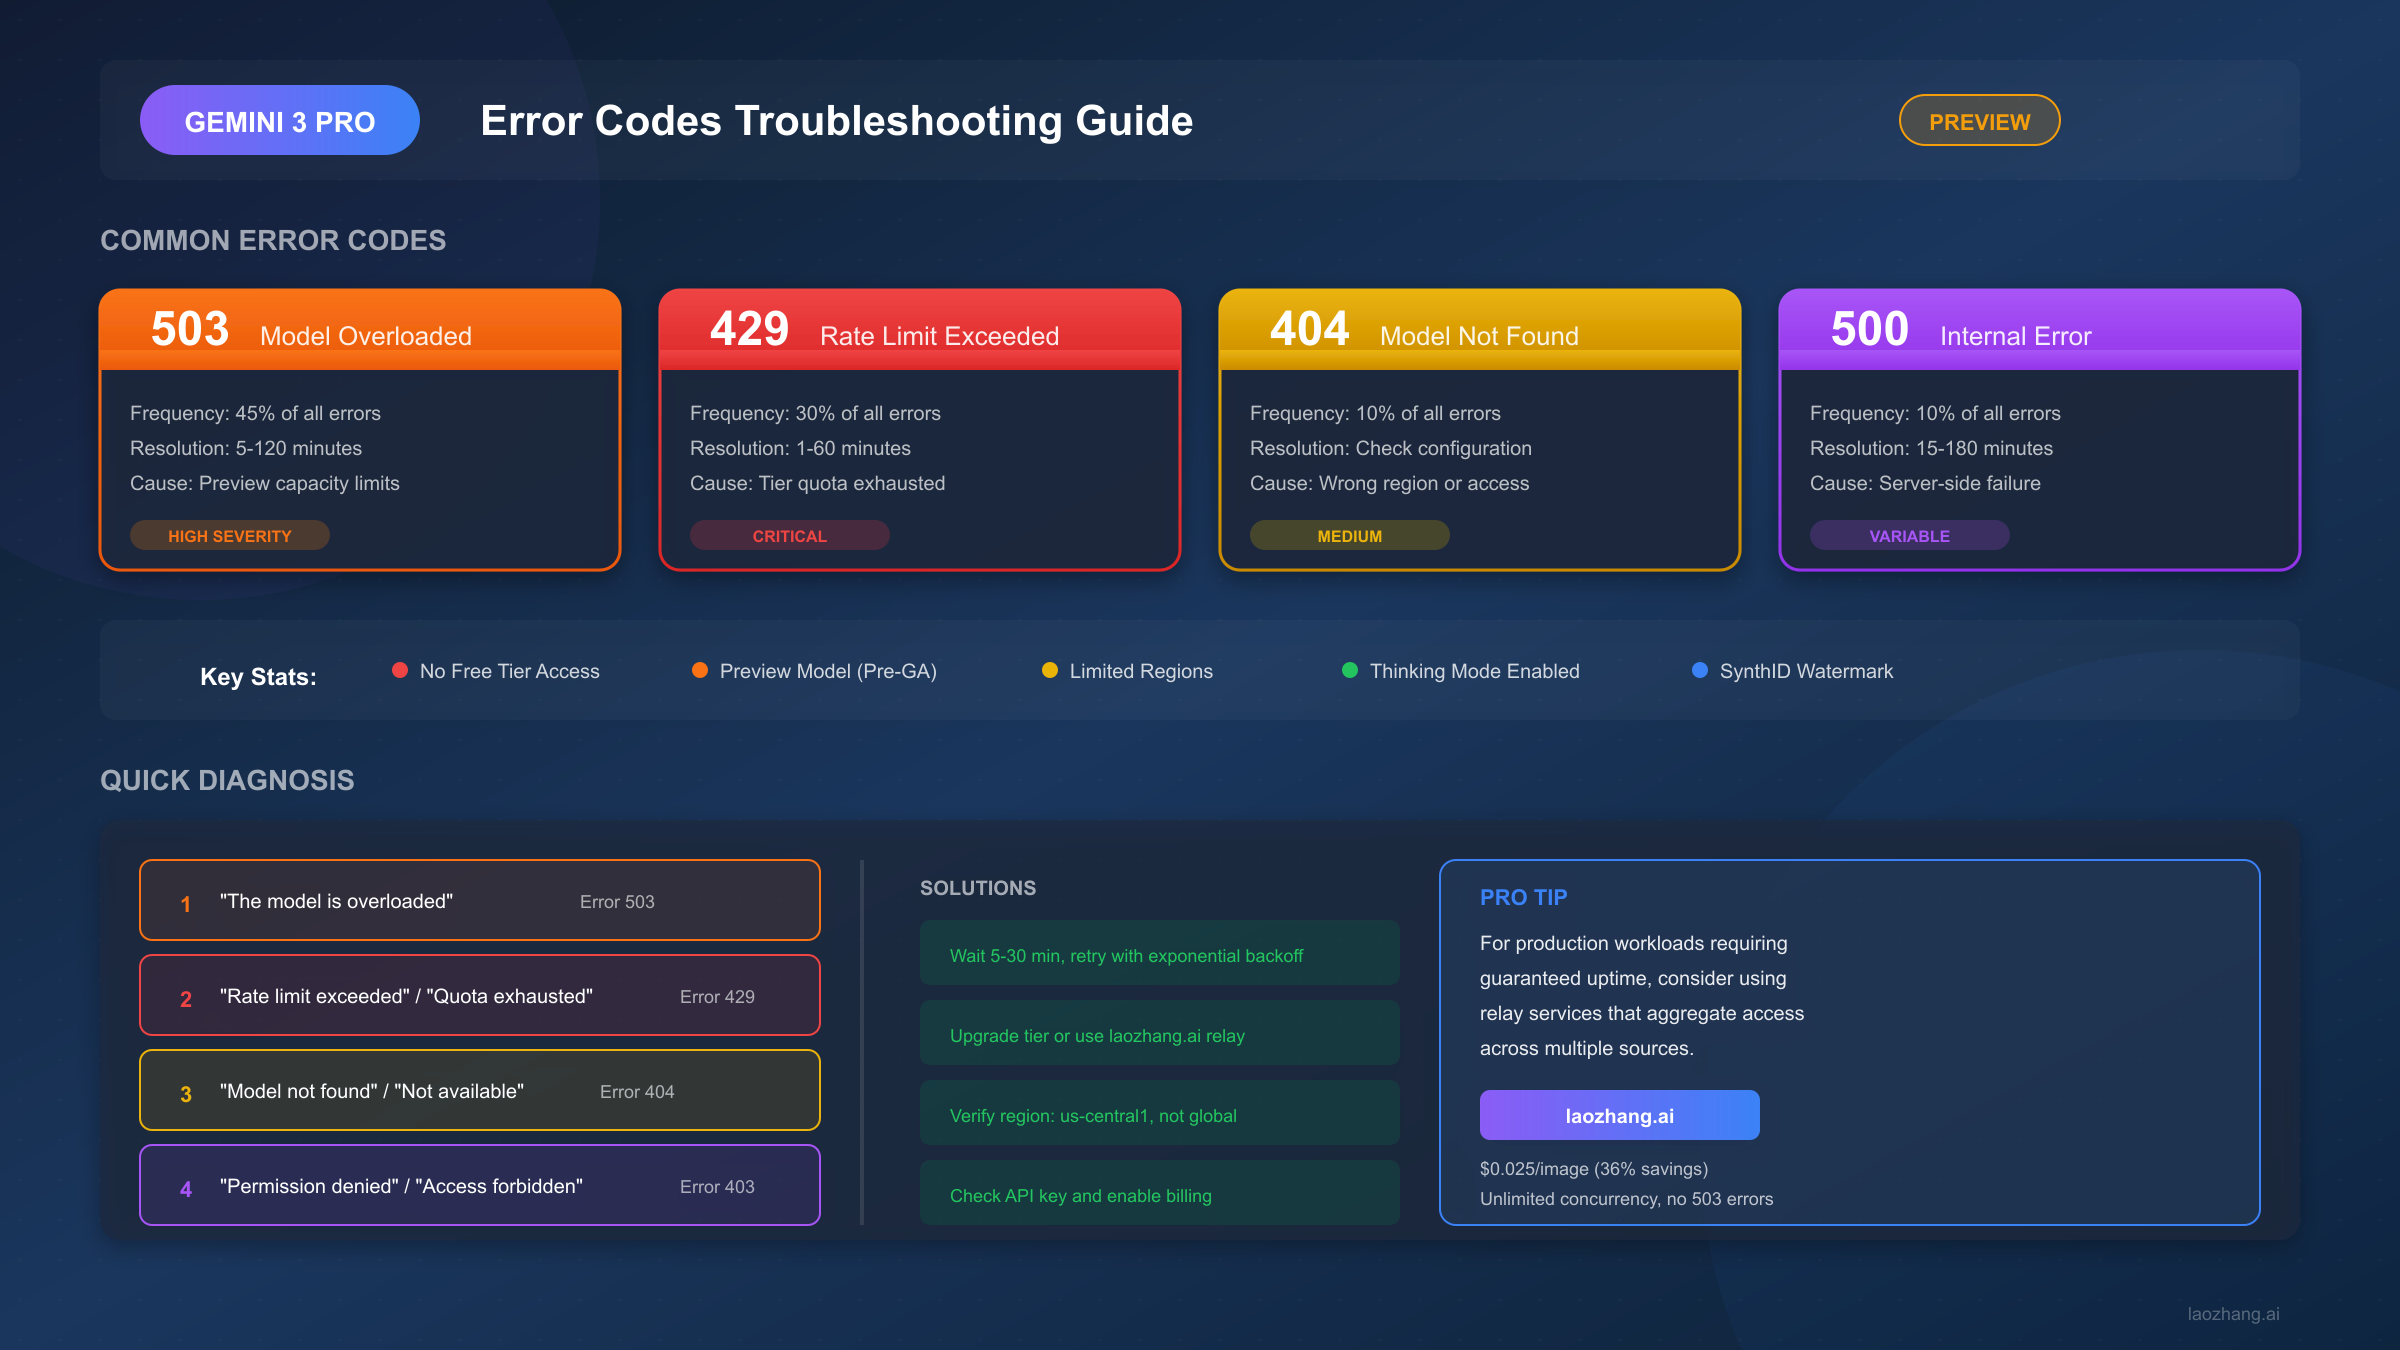The image size is (2400, 1350).
Task: Expand the 503 Model Overloaded card
Action: pos(360,430)
